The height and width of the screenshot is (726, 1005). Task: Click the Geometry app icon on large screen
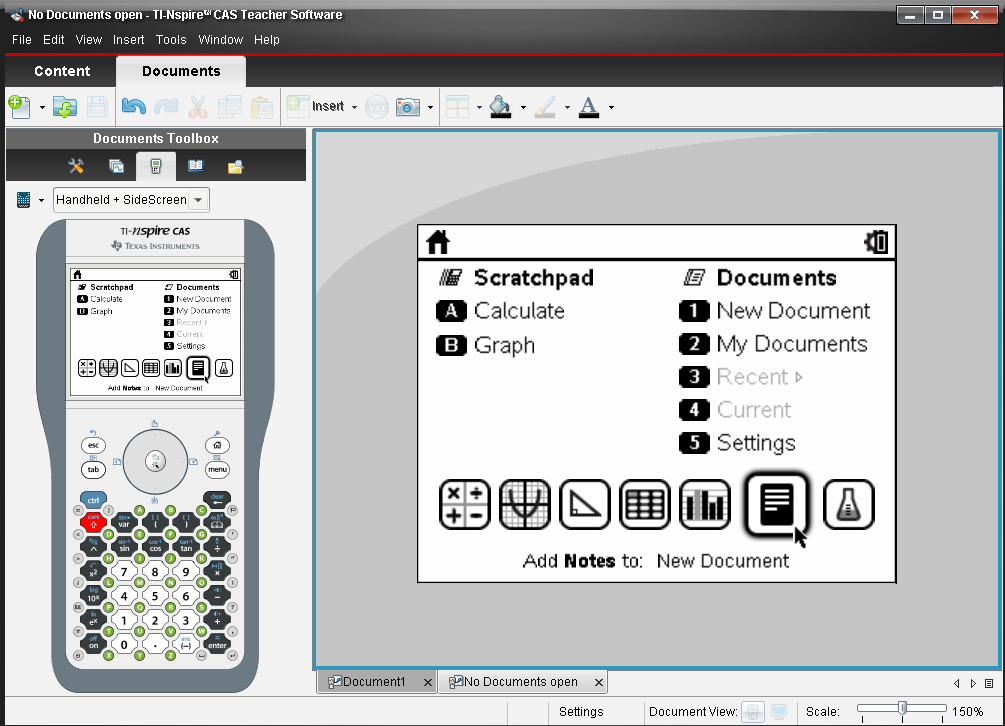585,505
